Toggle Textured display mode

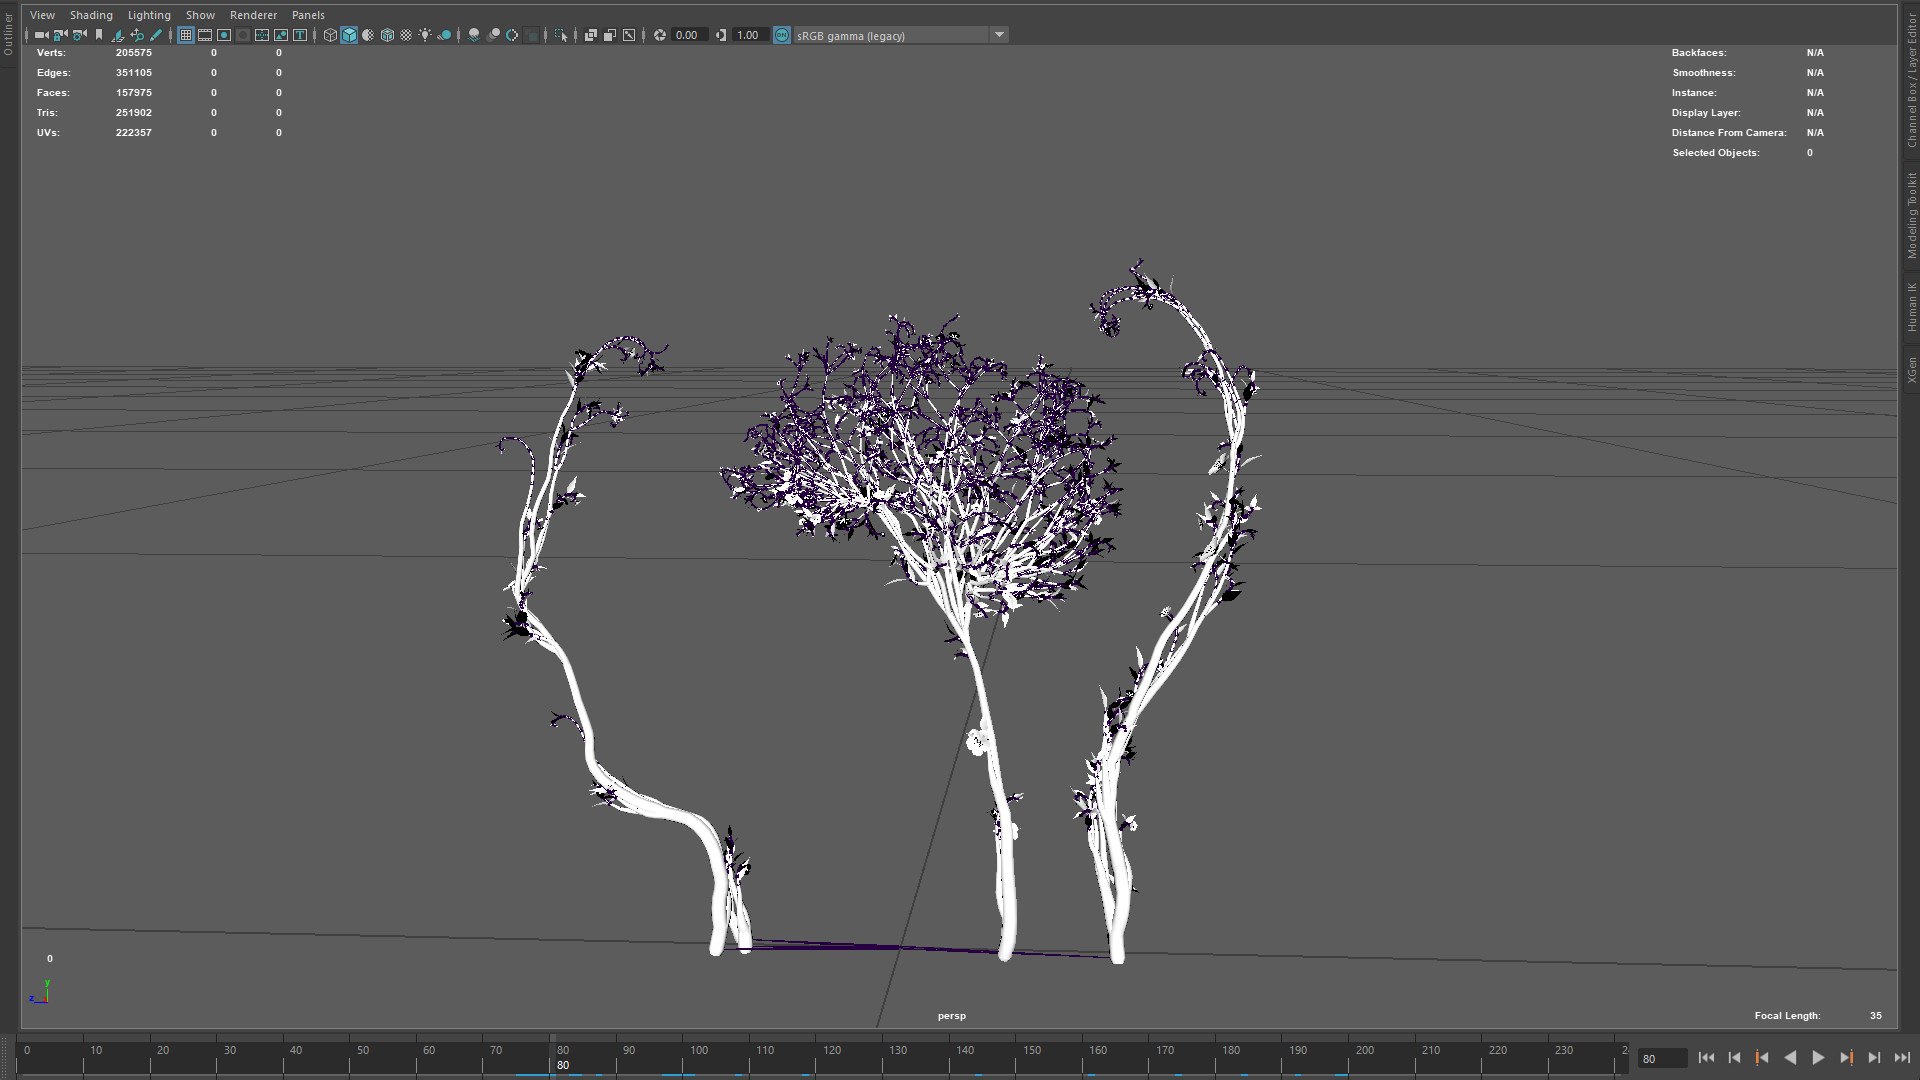[x=406, y=35]
